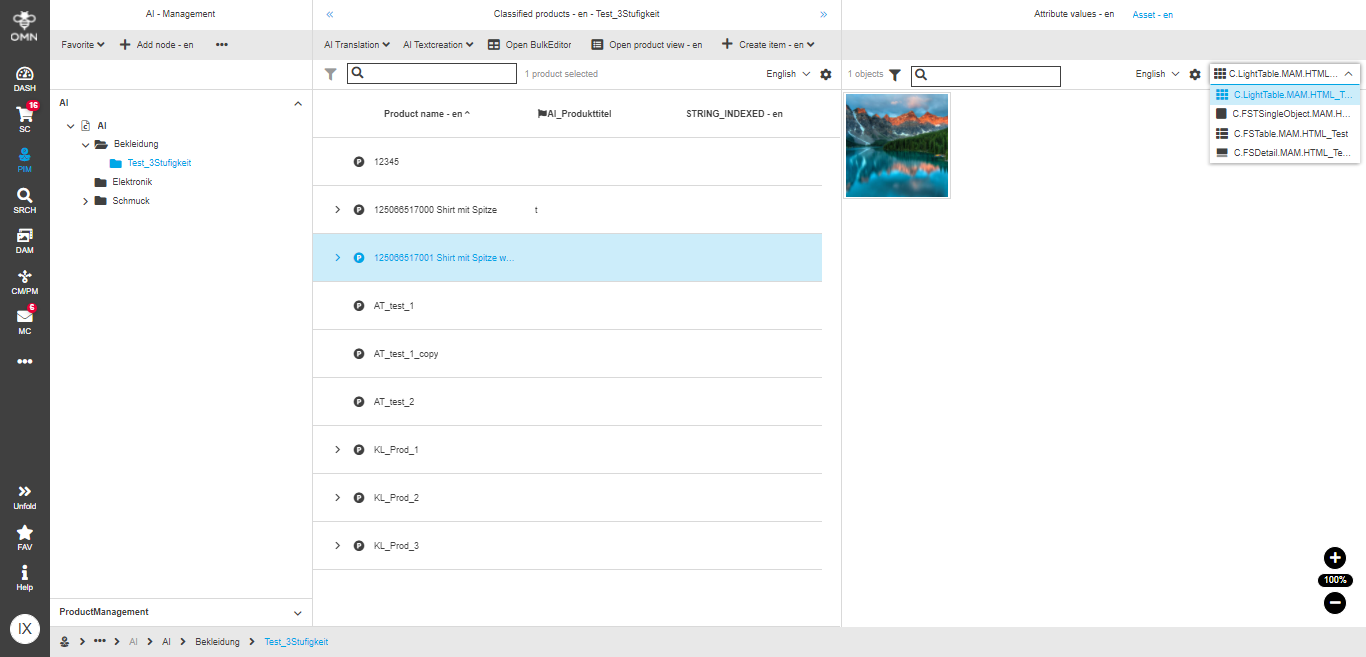
Task: Open the AI Textcreation menu
Action: tap(438, 44)
